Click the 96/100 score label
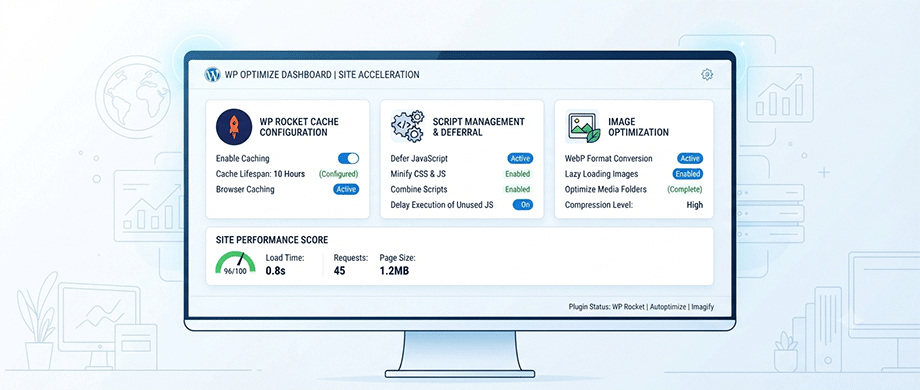This screenshot has height=390, width=920. pyautogui.click(x=236, y=272)
